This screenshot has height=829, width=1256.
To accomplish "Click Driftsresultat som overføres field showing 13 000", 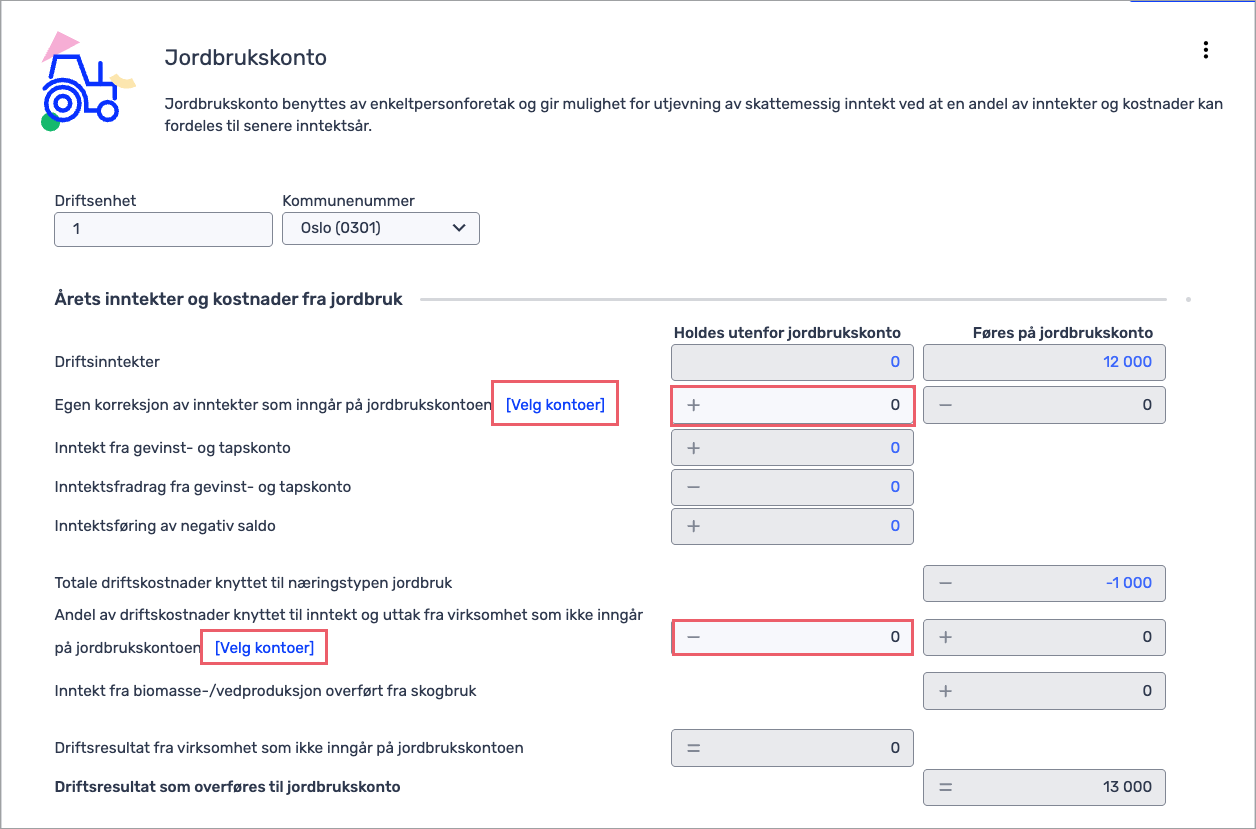I will click(x=1044, y=787).
